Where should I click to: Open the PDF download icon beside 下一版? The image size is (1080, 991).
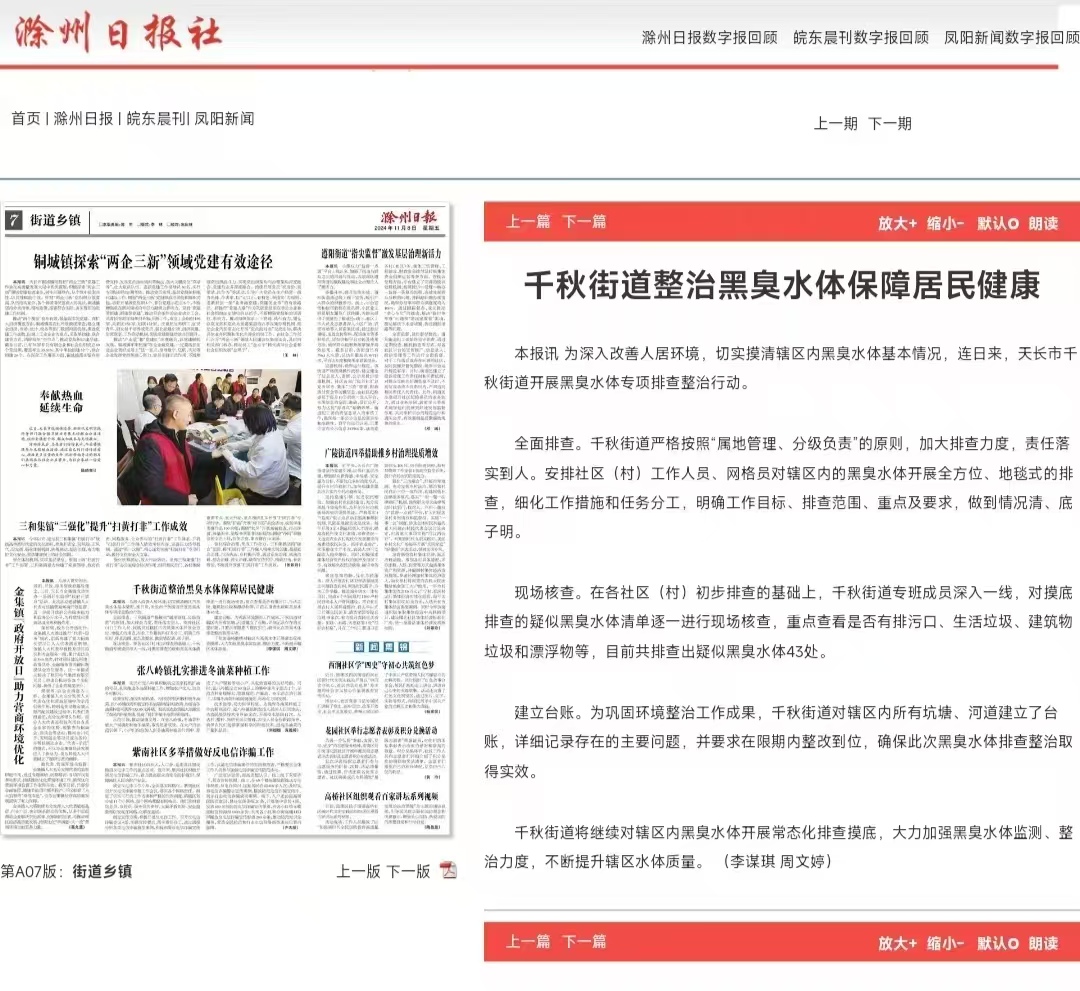click(x=448, y=870)
